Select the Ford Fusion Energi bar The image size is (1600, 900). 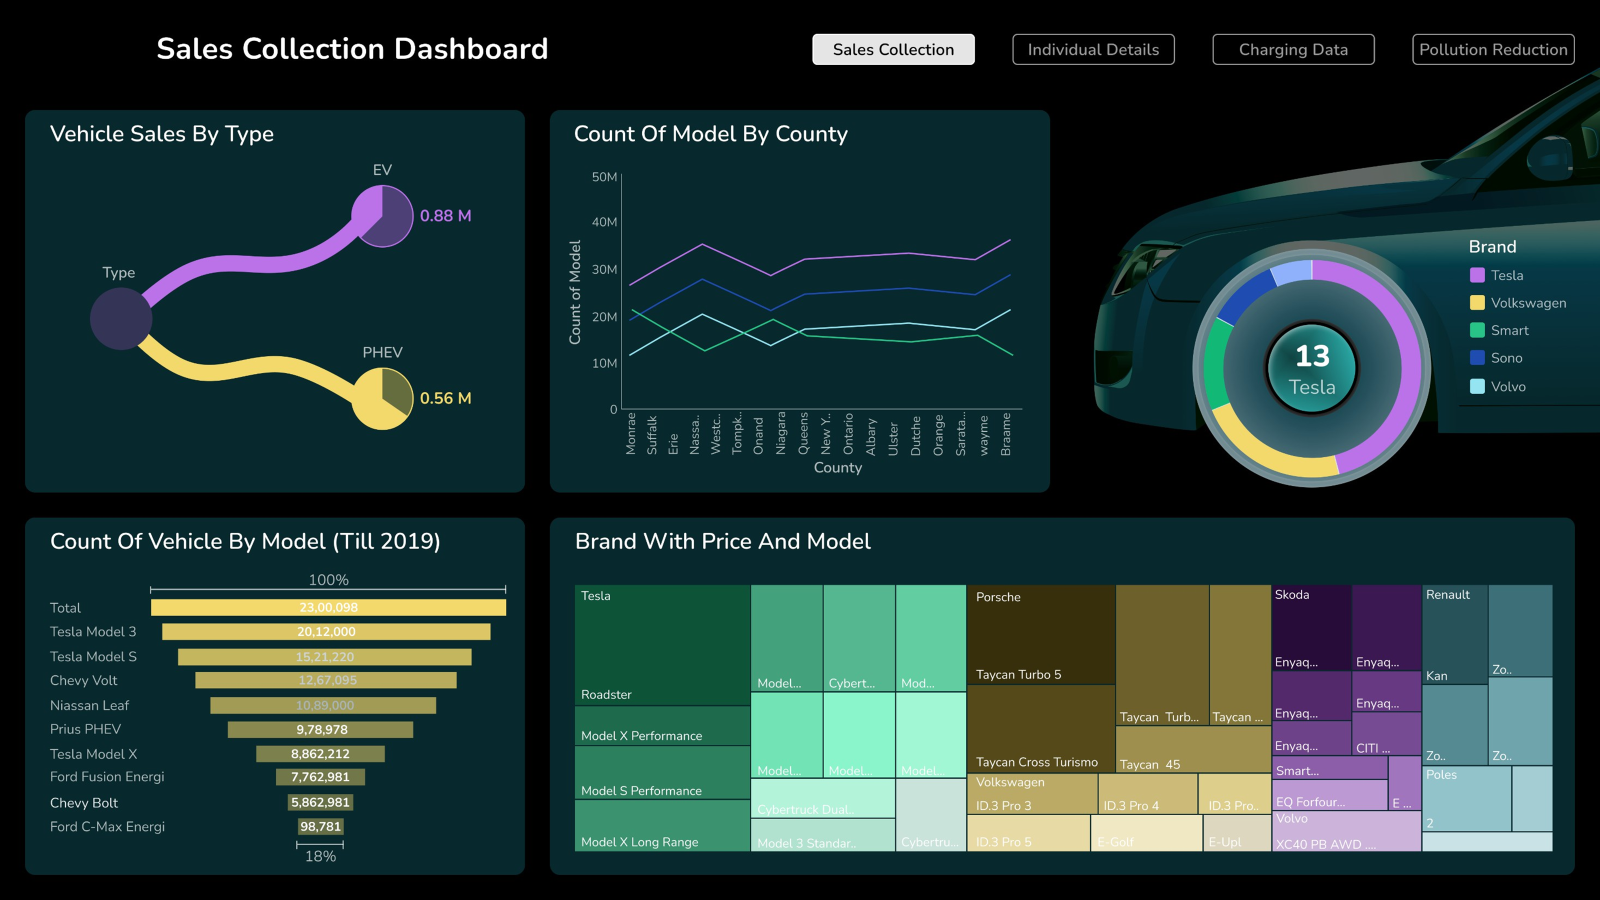320,777
